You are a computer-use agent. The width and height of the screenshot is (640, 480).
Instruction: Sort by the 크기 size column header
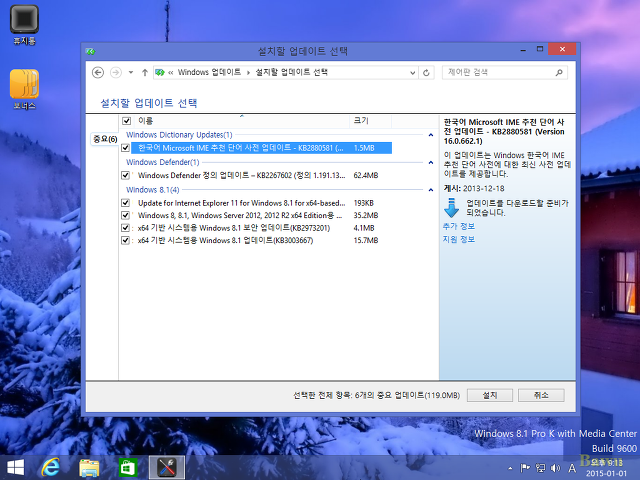pos(361,120)
